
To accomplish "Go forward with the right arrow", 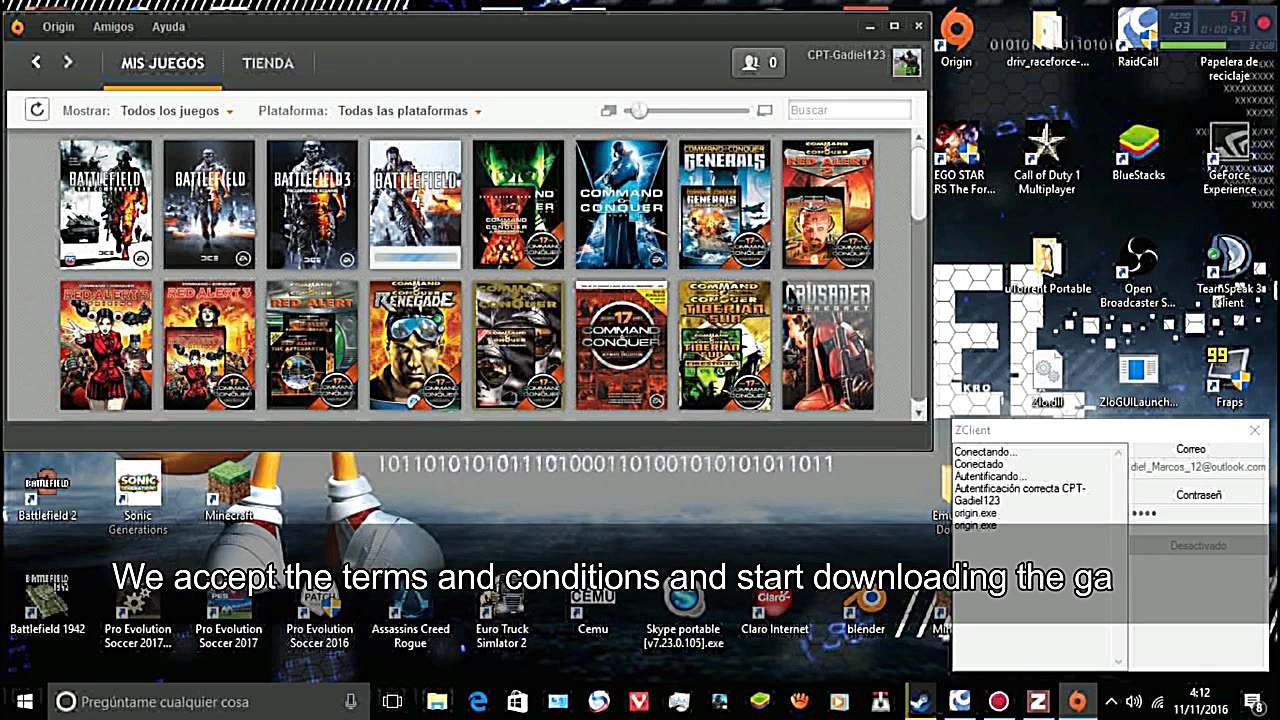I will pyautogui.click(x=68, y=62).
